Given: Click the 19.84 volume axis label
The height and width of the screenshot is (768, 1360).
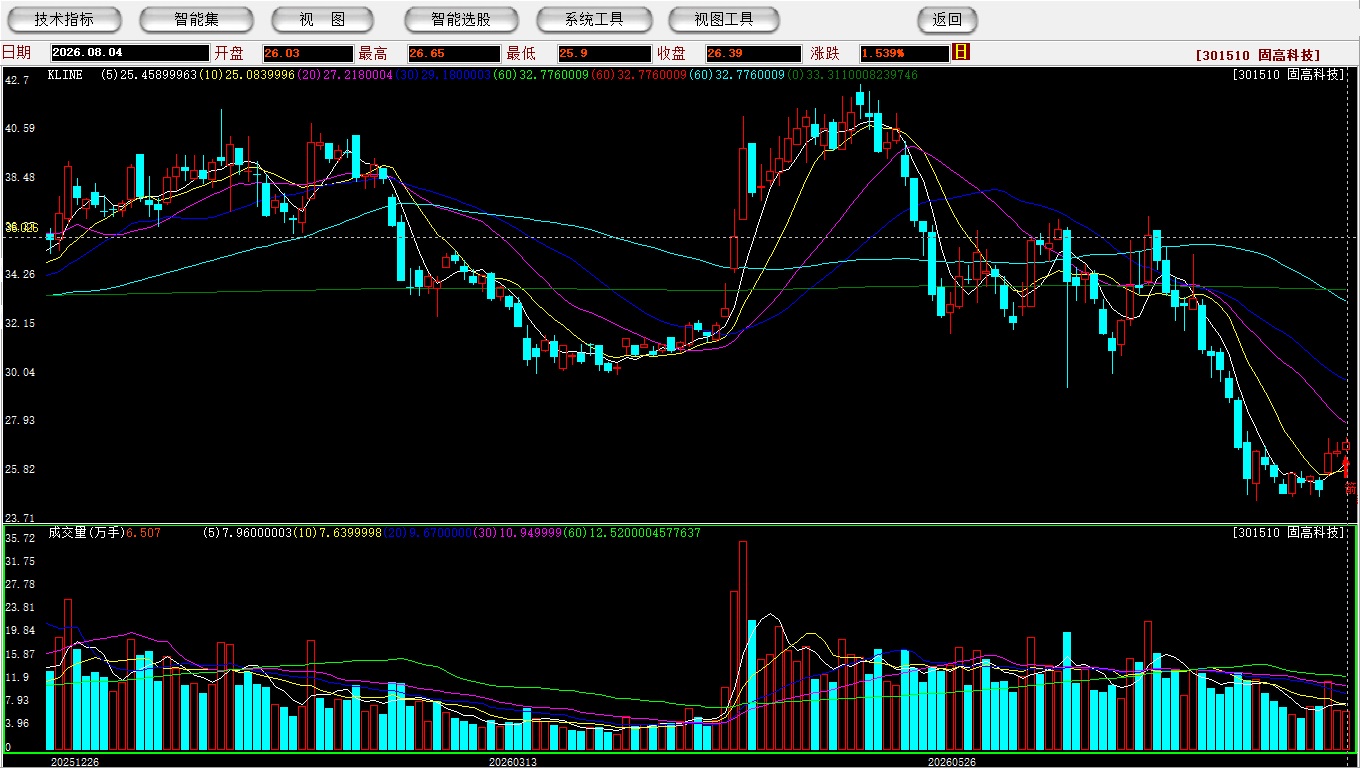Looking at the screenshot, I should (x=20, y=630).
